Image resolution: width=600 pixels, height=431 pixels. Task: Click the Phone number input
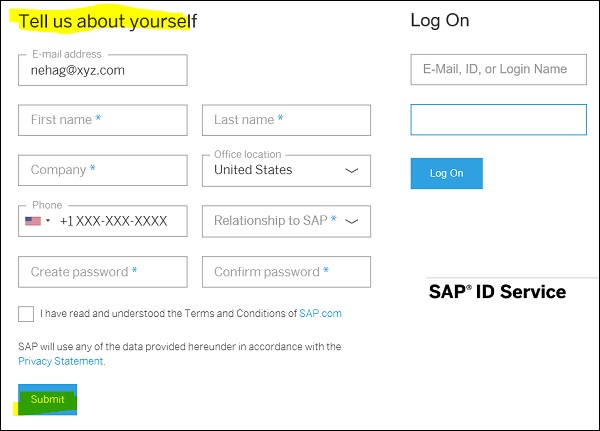pos(118,221)
